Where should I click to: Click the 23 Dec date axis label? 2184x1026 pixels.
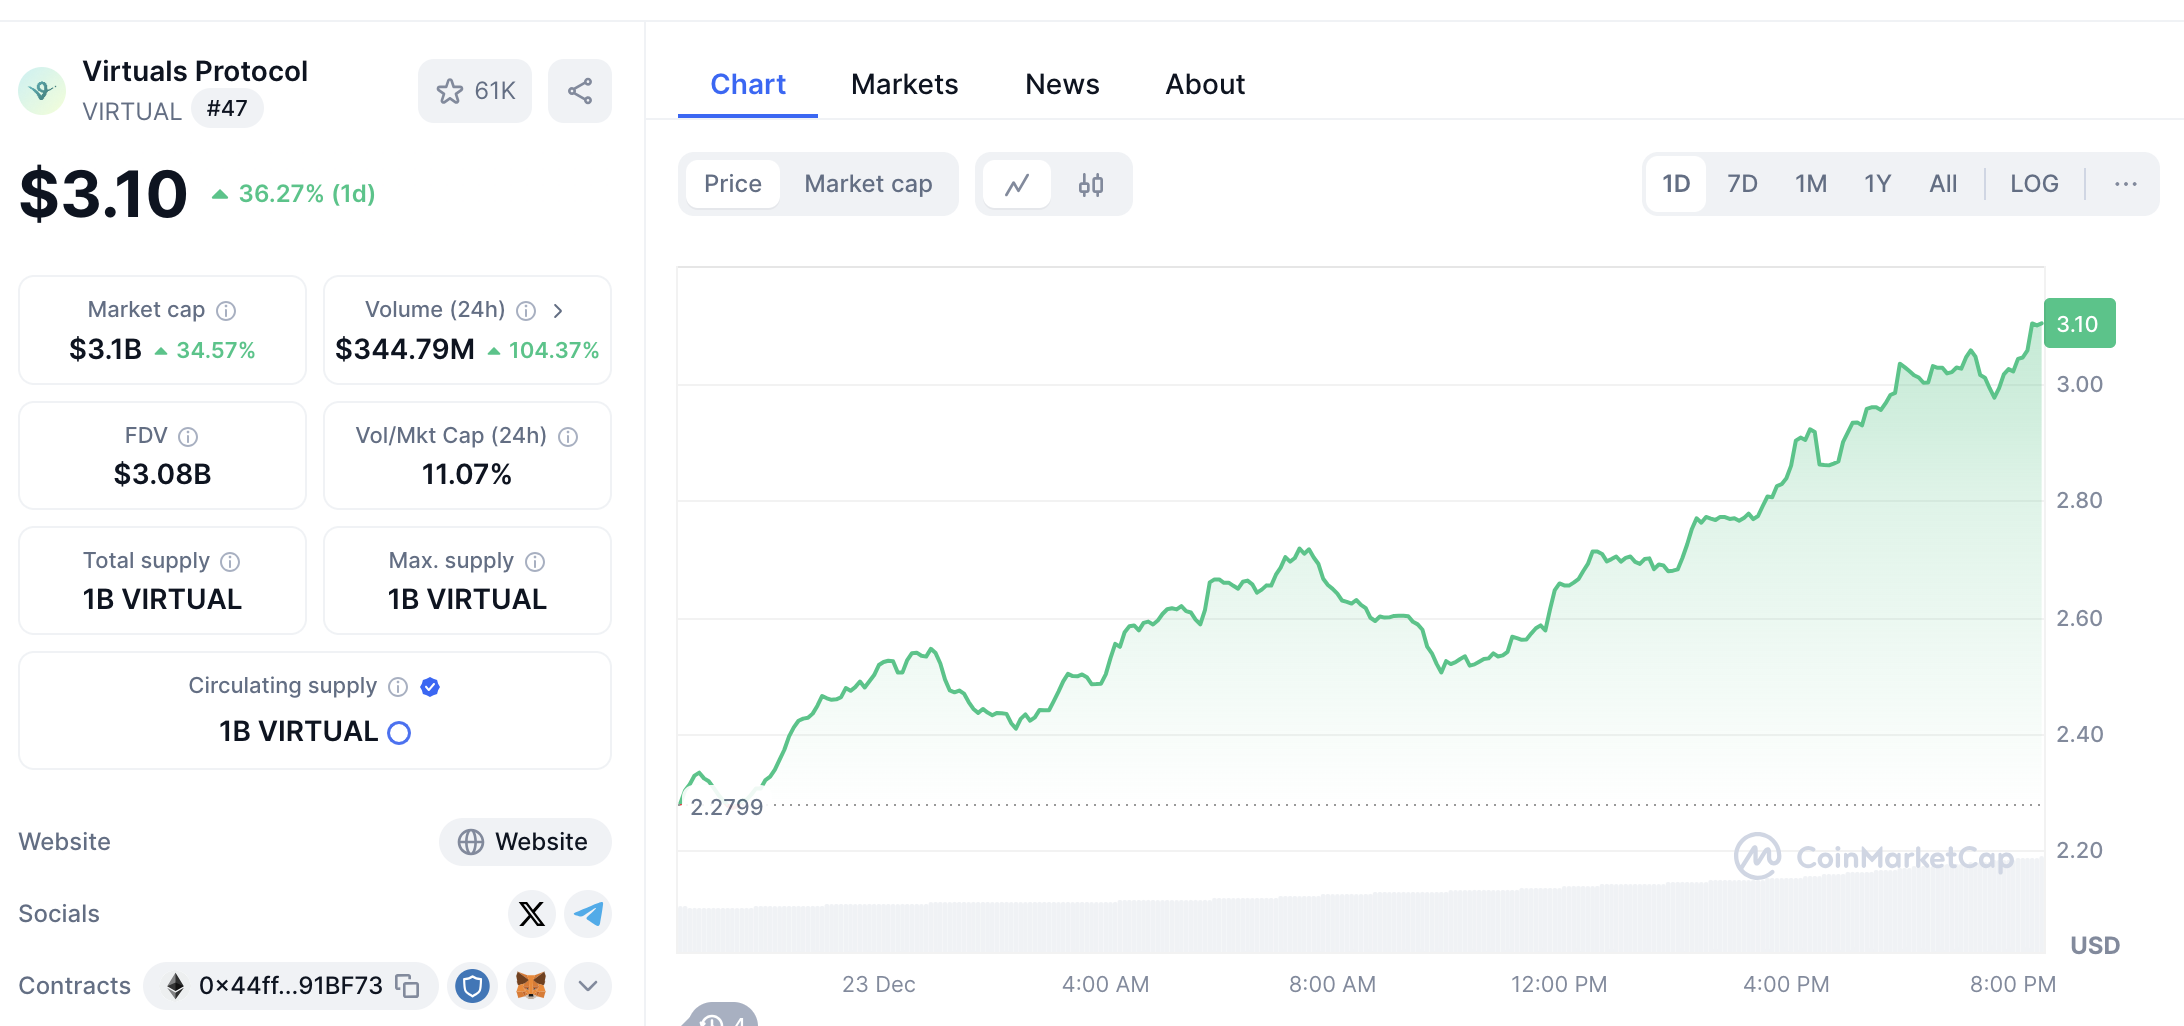879,985
